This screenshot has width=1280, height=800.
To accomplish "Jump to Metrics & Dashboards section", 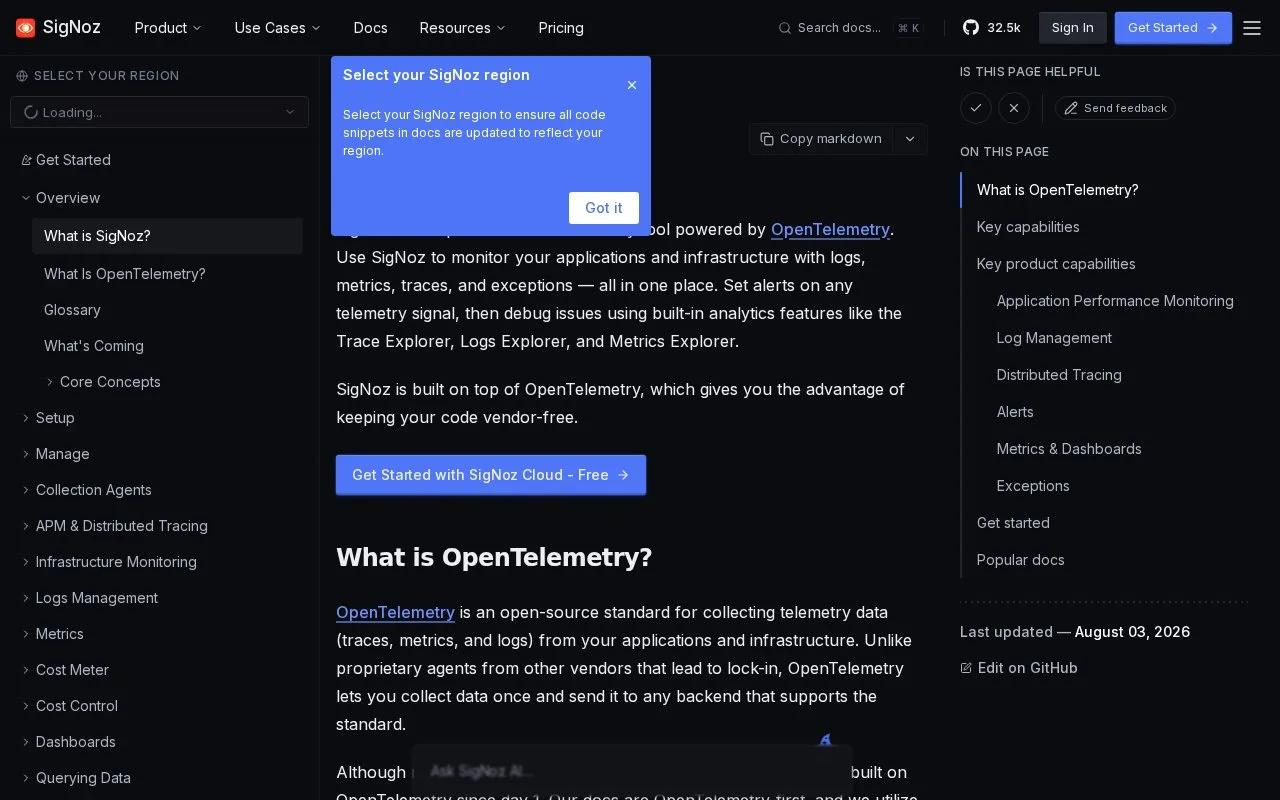I will click(1069, 449).
